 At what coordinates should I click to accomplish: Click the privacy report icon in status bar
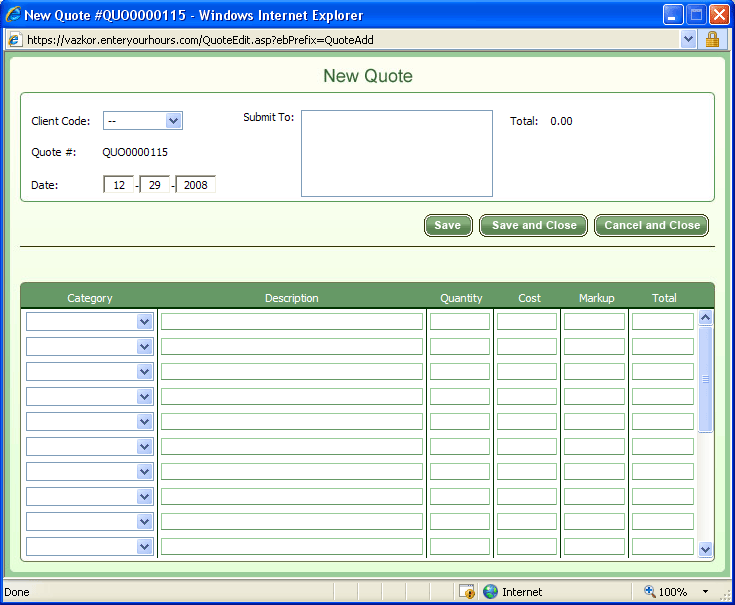467,591
